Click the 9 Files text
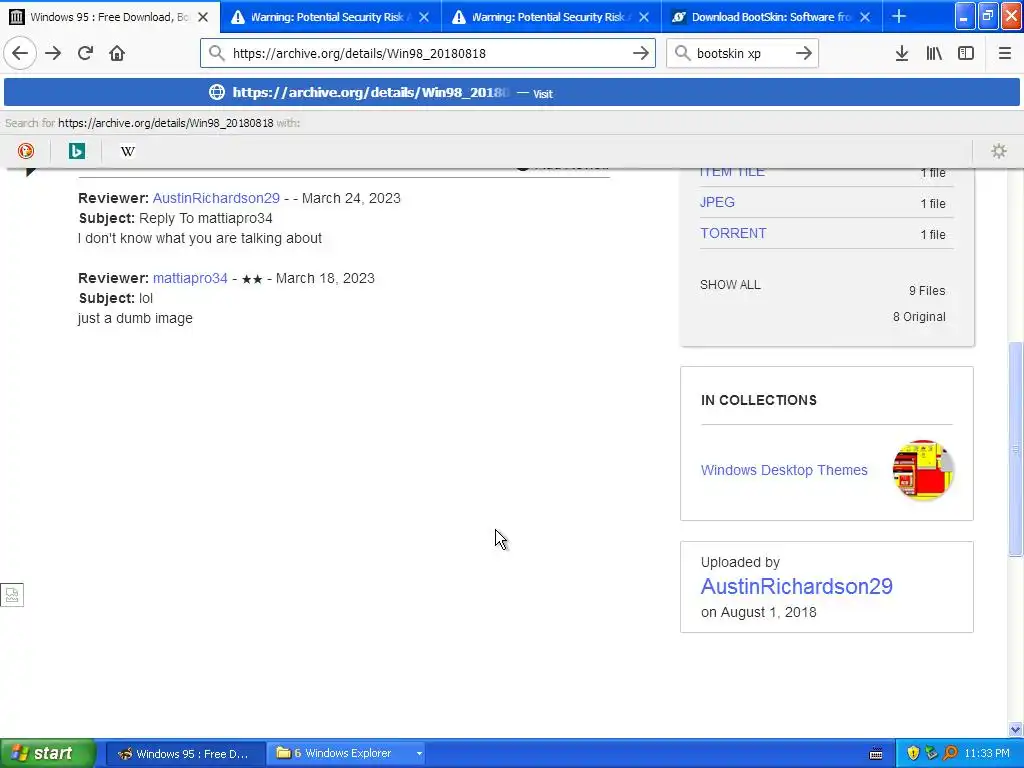 (927, 291)
